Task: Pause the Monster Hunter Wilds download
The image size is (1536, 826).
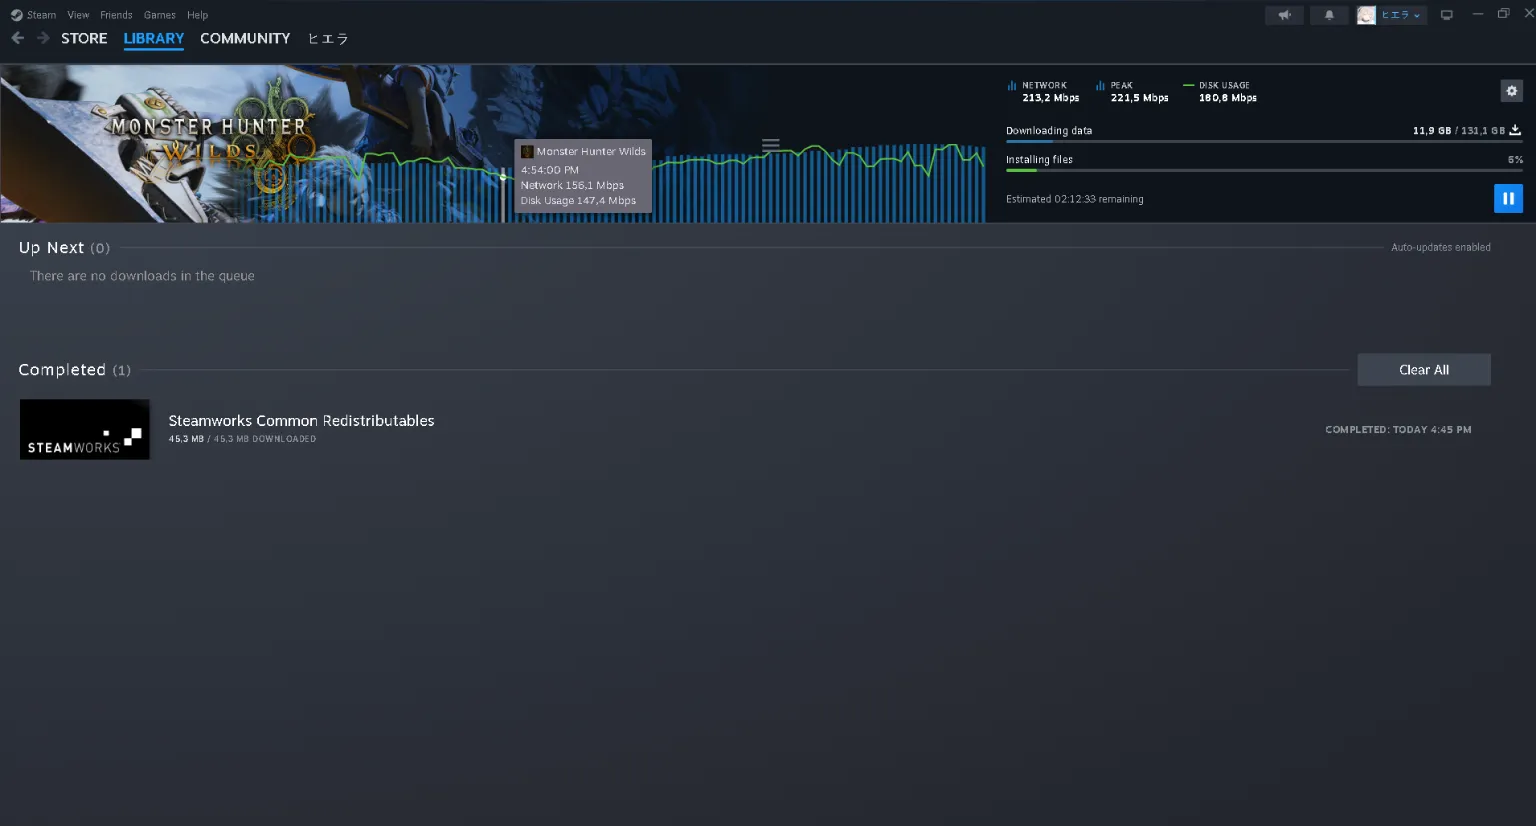Action: (x=1508, y=198)
